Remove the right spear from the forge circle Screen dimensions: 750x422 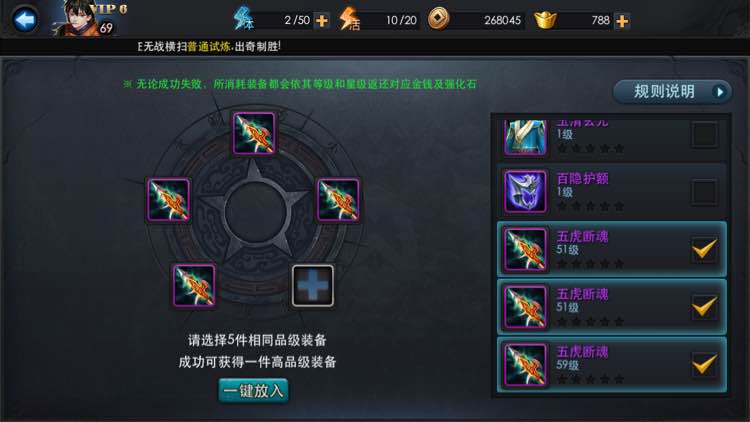[338, 200]
